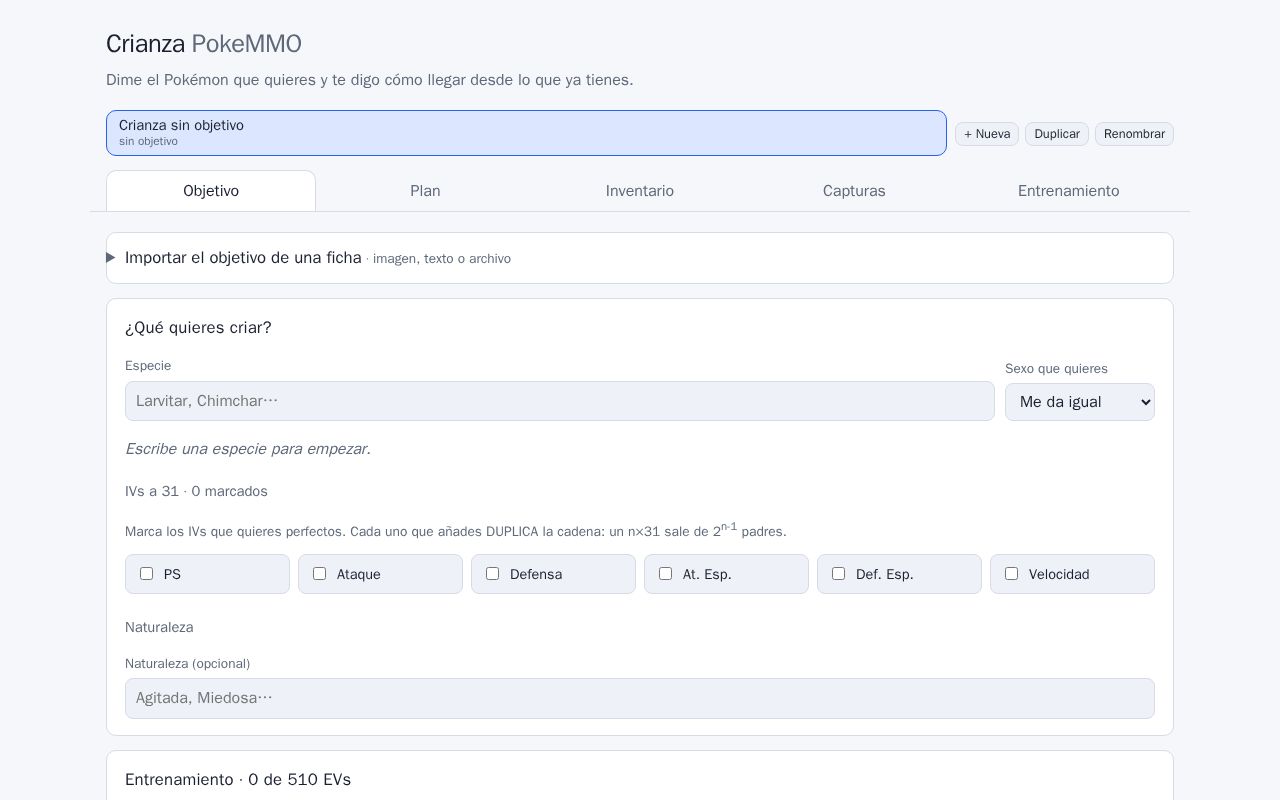Image resolution: width=1280 pixels, height=800 pixels.
Task: Create a new breeding with '+ Nueva'
Action: click(x=987, y=134)
